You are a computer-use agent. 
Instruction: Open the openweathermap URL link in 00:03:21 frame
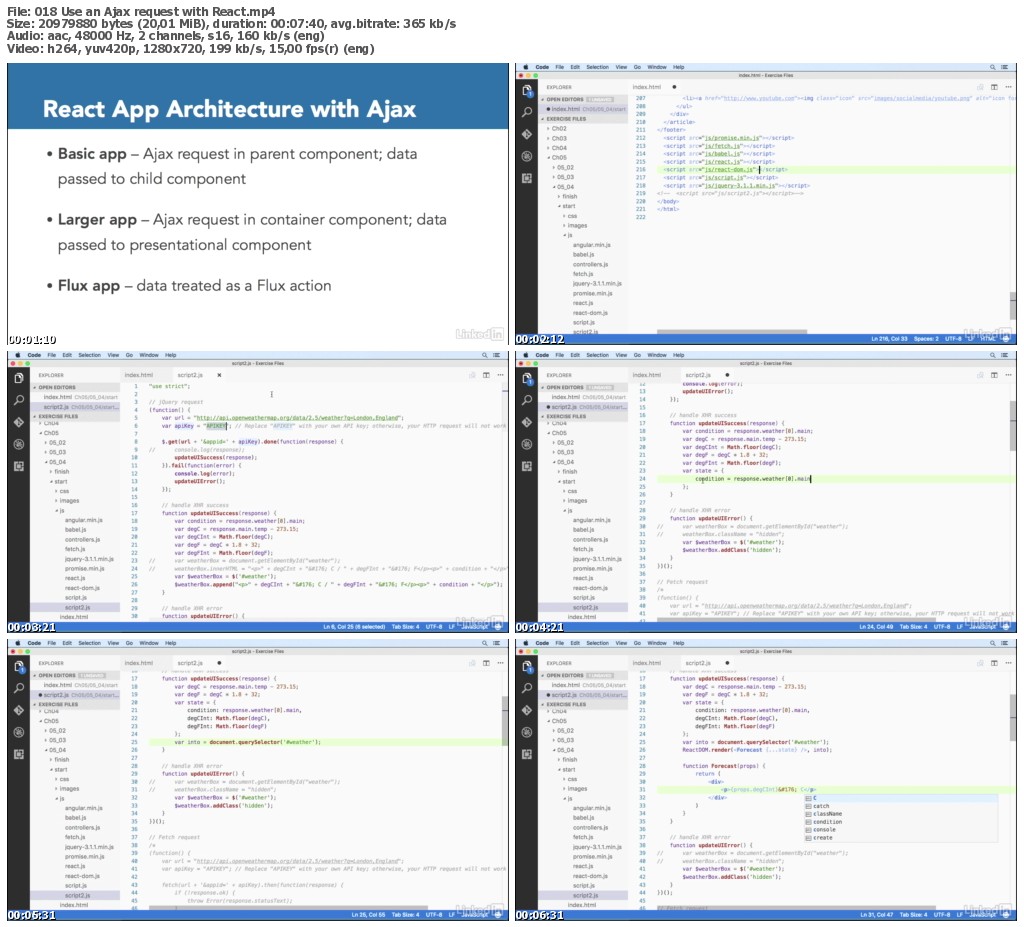[298, 417]
